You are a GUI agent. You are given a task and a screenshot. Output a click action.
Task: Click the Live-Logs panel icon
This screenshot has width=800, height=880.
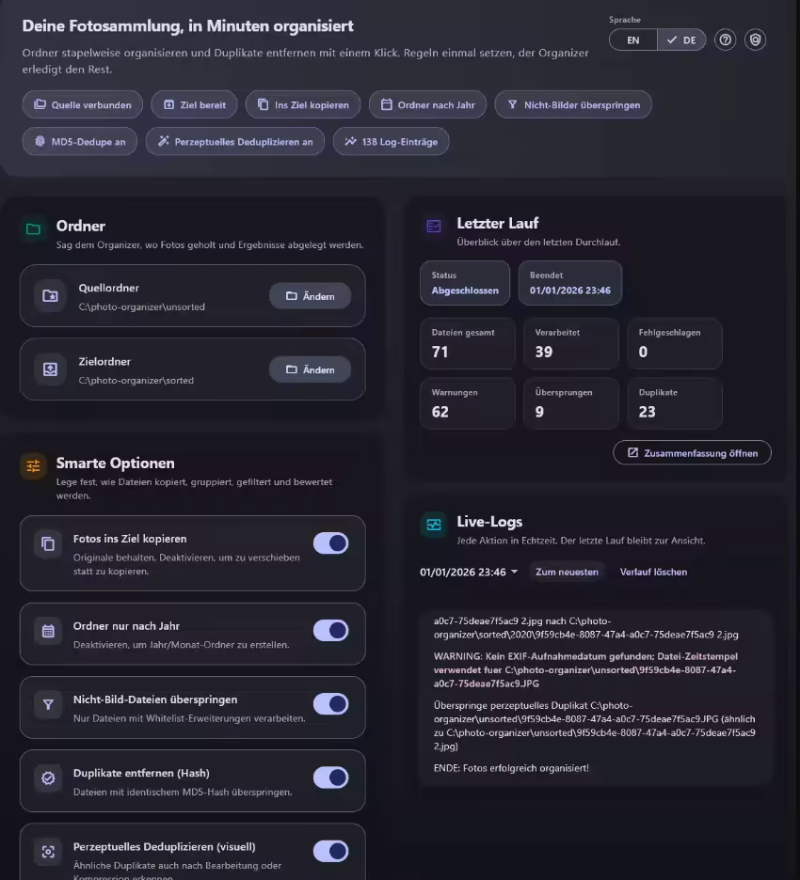434,524
